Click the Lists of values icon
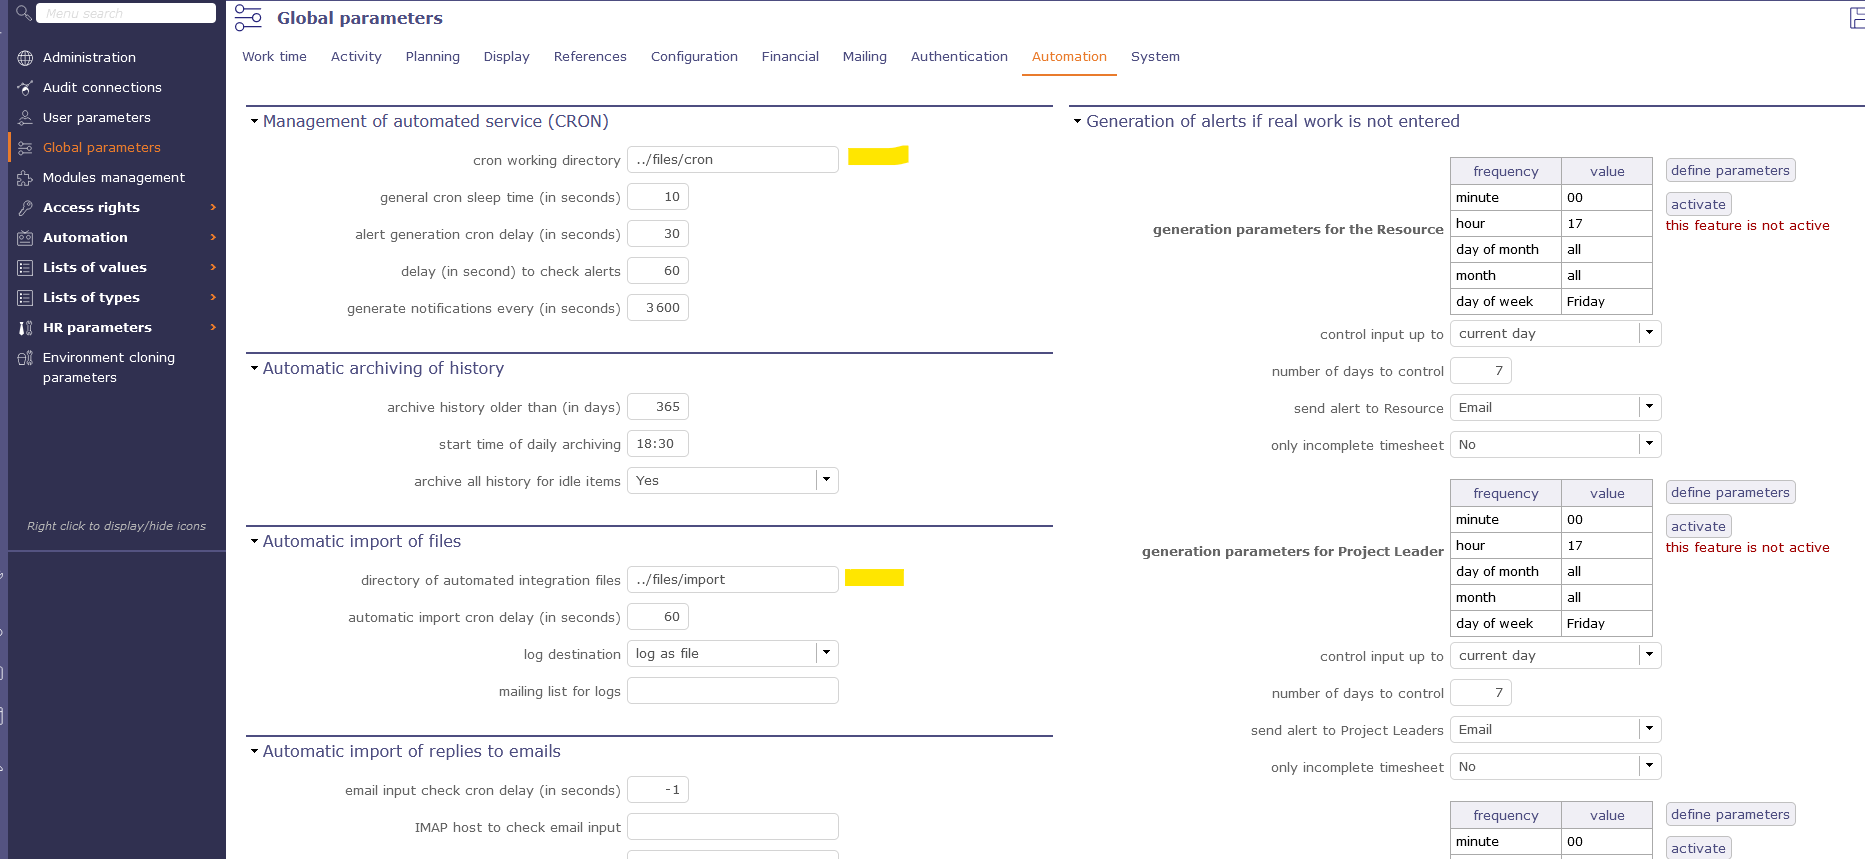Image resolution: width=1865 pixels, height=859 pixels. [25, 268]
